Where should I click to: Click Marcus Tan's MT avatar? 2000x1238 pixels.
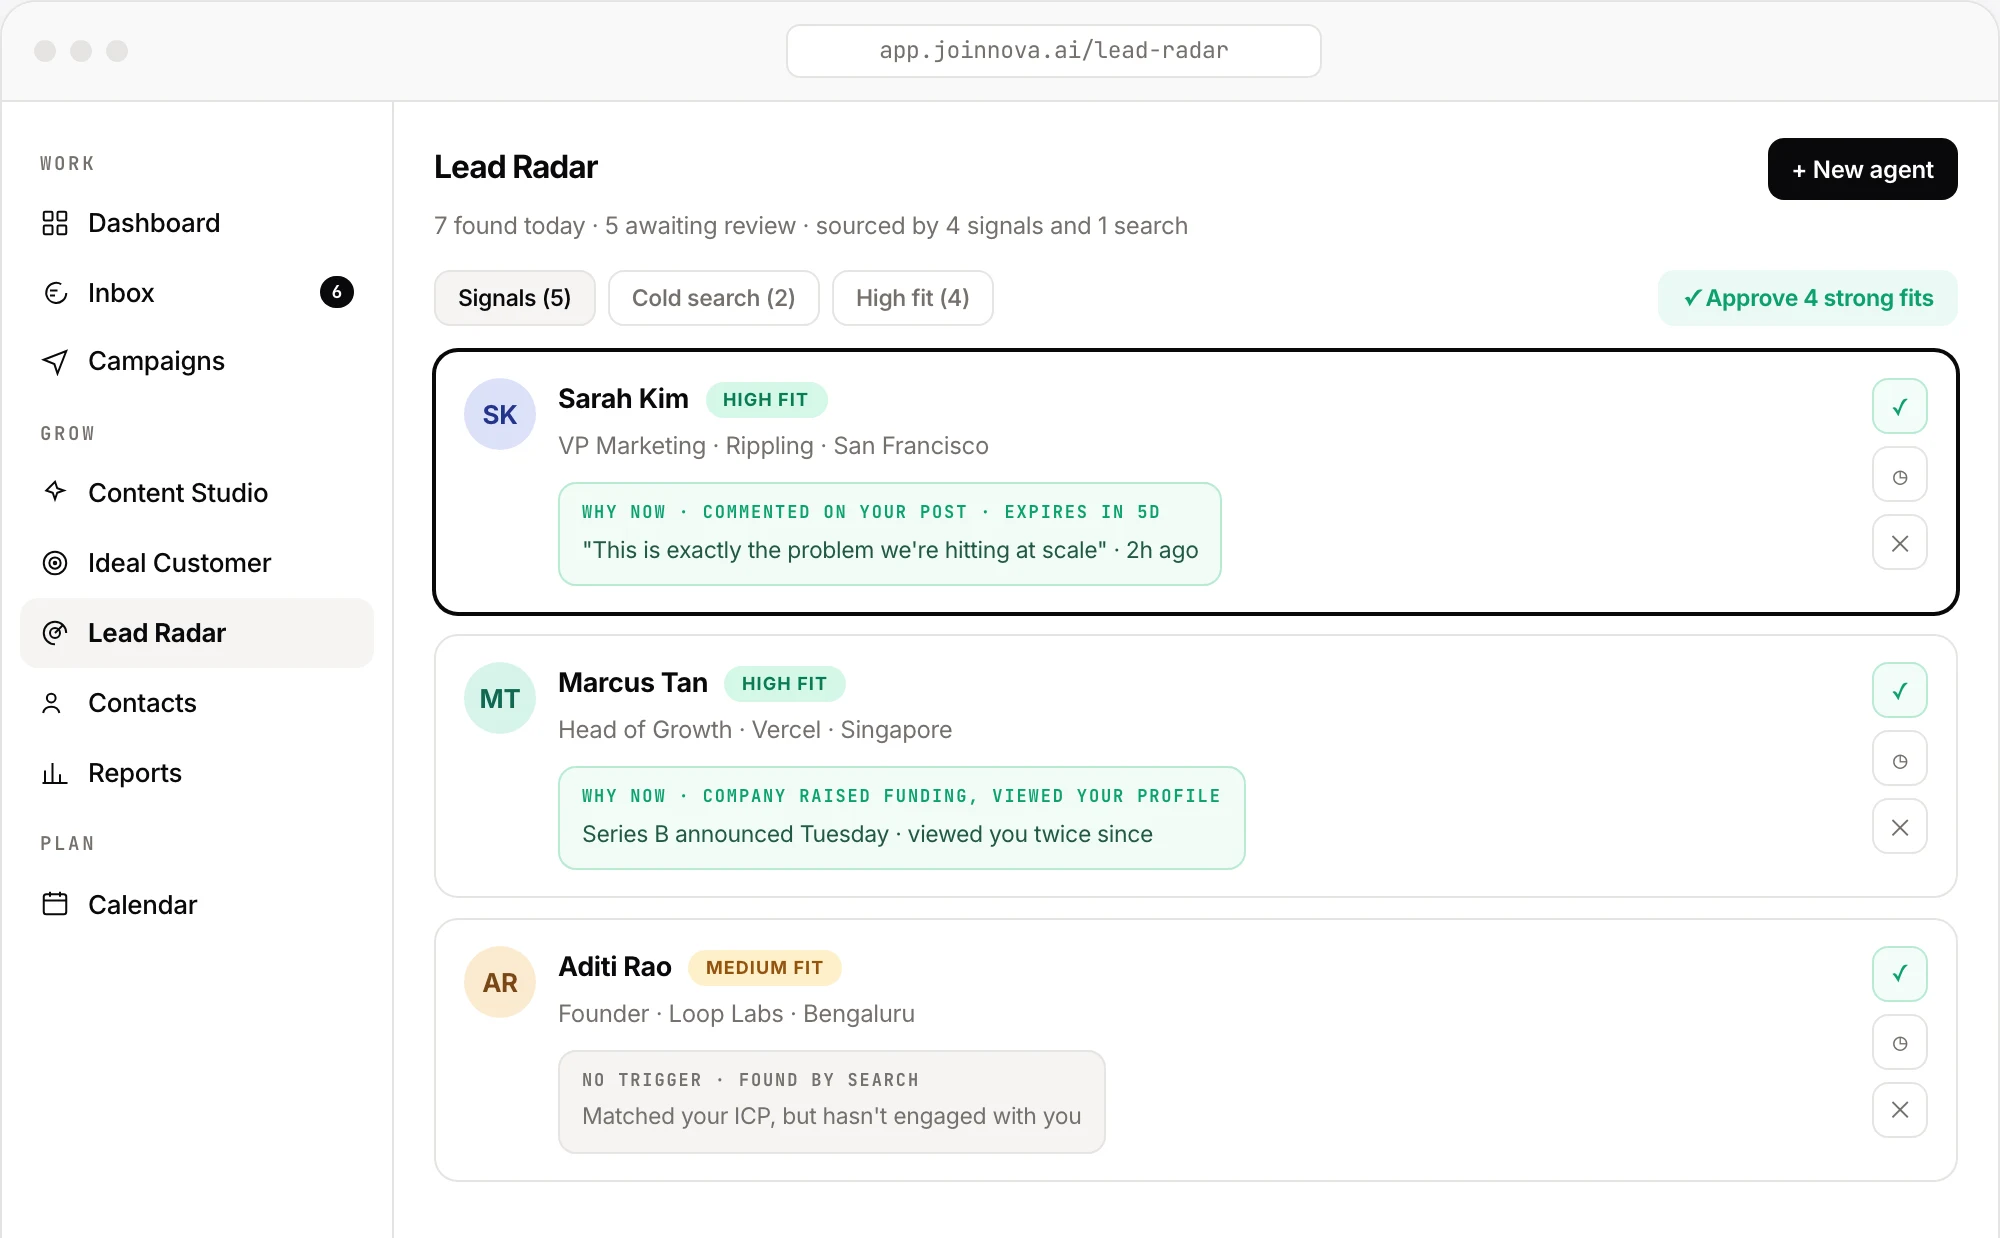pyautogui.click(x=500, y=698)
